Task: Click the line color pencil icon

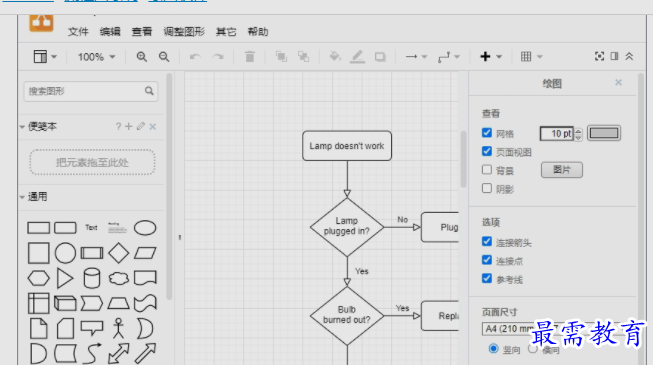Action: [357, 57]
